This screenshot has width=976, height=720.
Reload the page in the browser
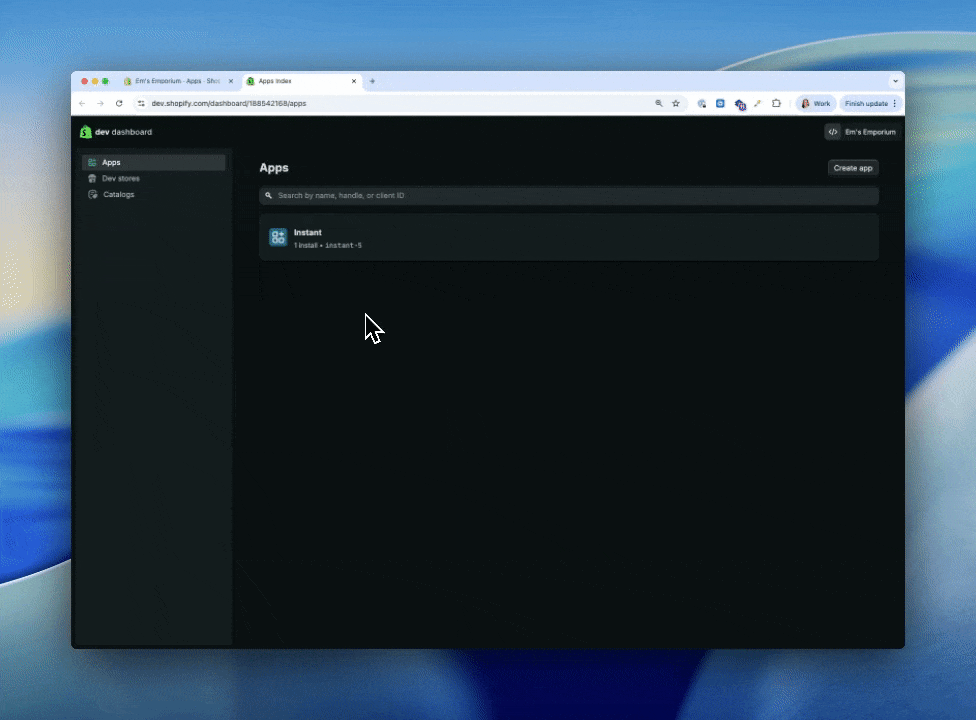(119, 103)
